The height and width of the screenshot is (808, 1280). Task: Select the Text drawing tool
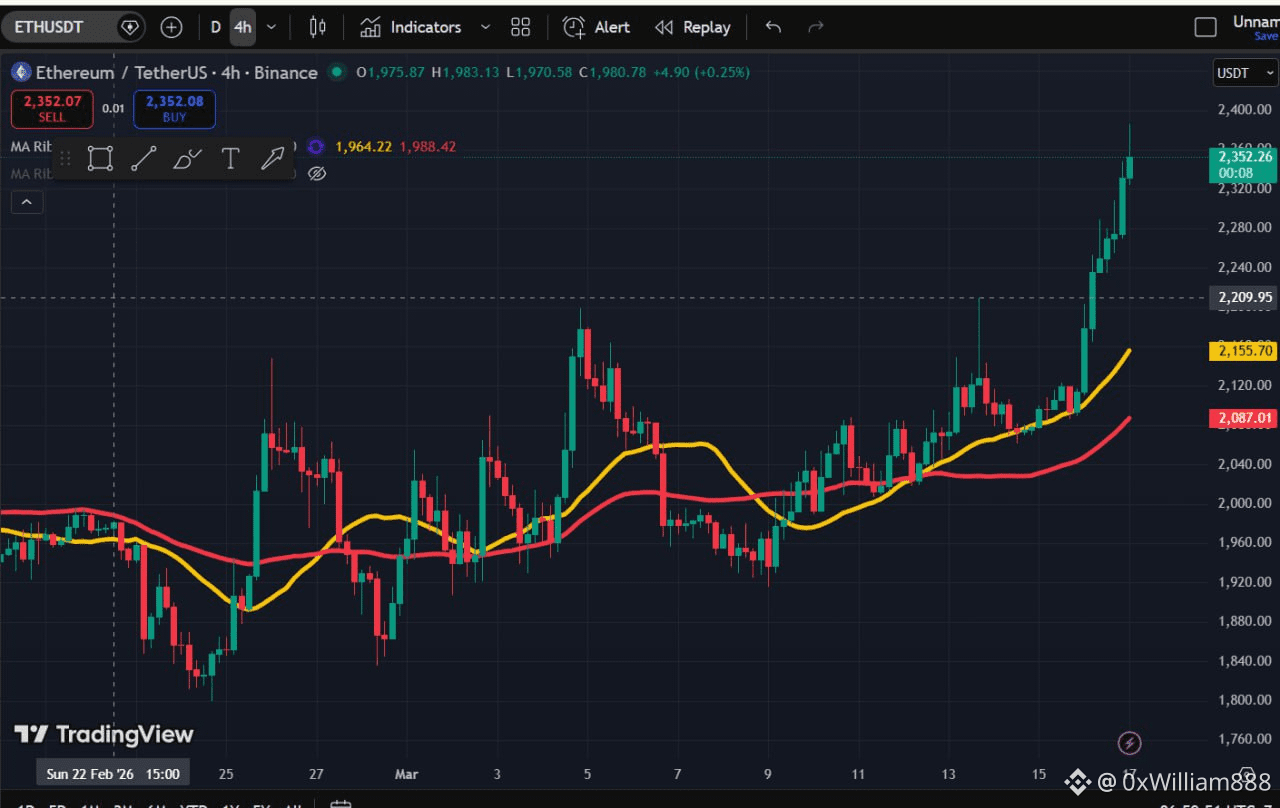pos(230,159)
